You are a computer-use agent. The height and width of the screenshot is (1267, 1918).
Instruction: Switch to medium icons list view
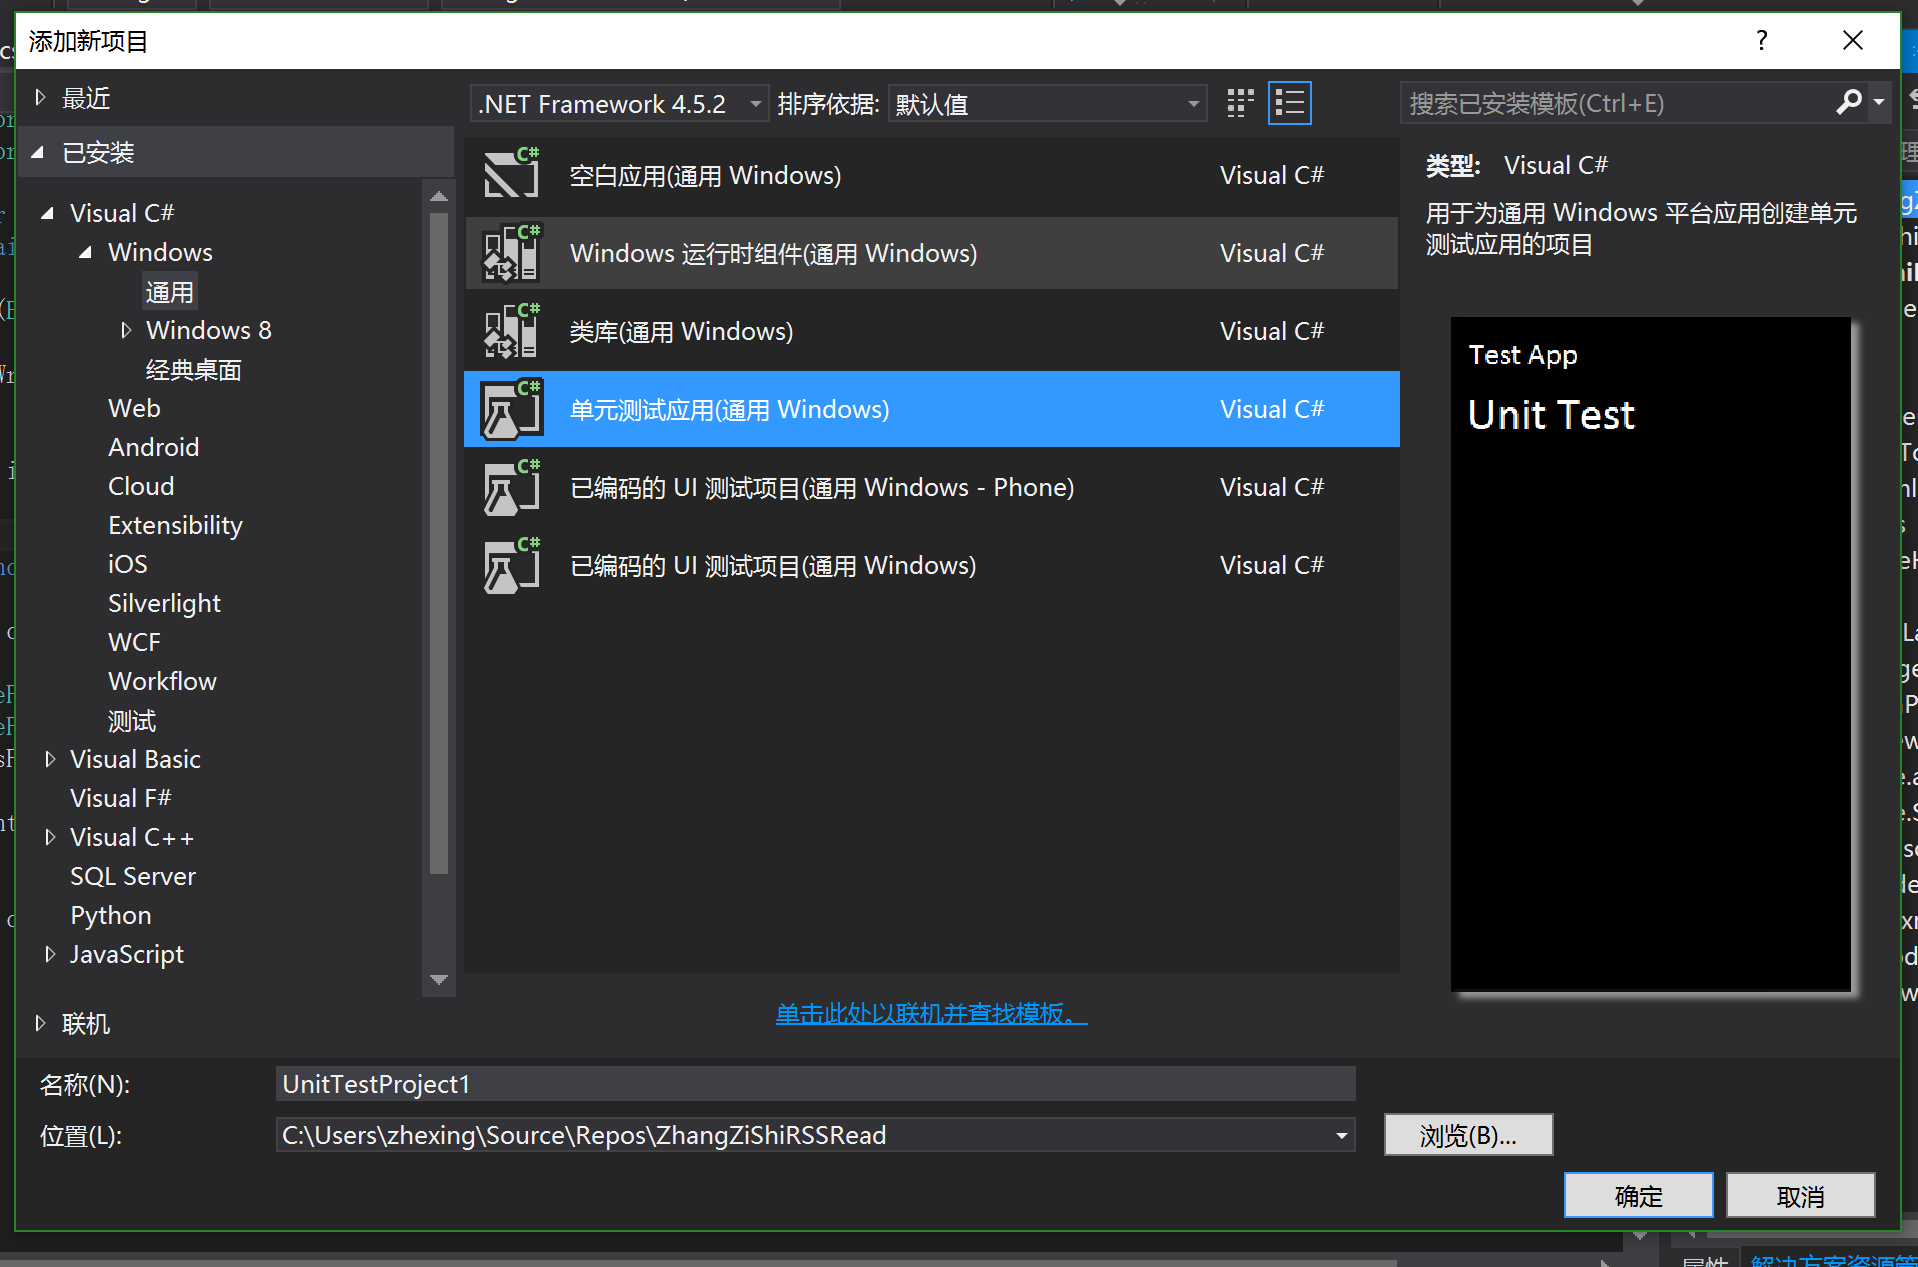tap(1290, 103)
